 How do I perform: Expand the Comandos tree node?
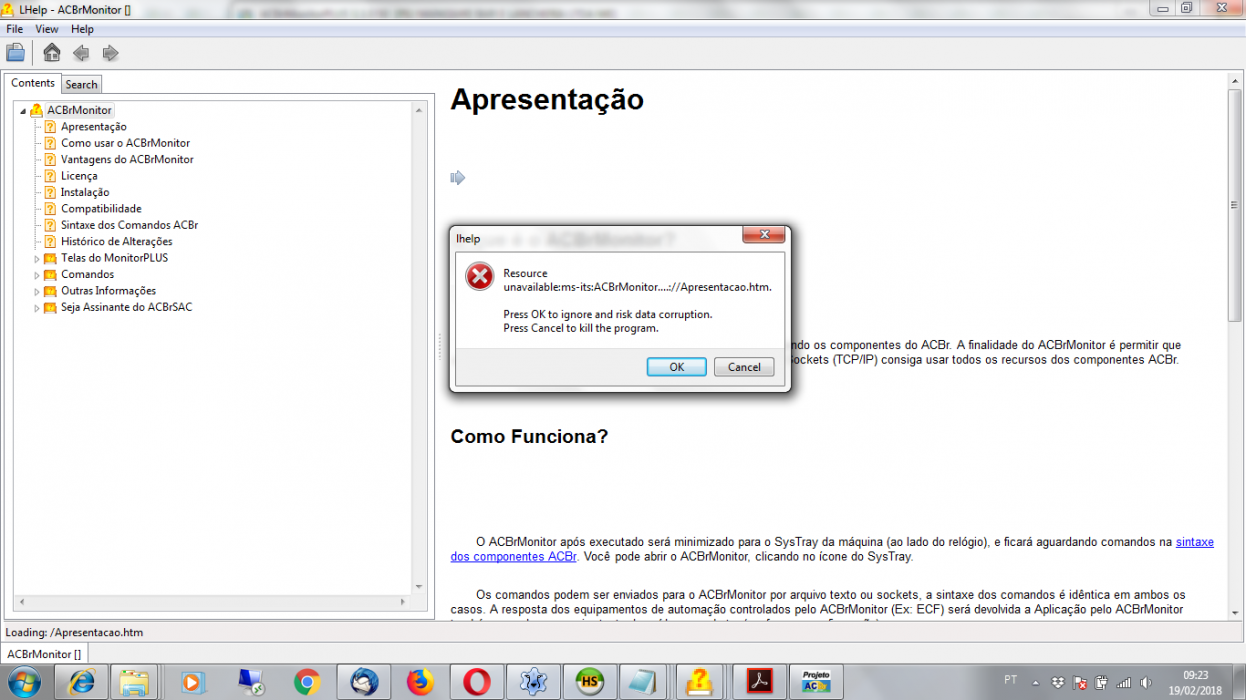[37, 275]
